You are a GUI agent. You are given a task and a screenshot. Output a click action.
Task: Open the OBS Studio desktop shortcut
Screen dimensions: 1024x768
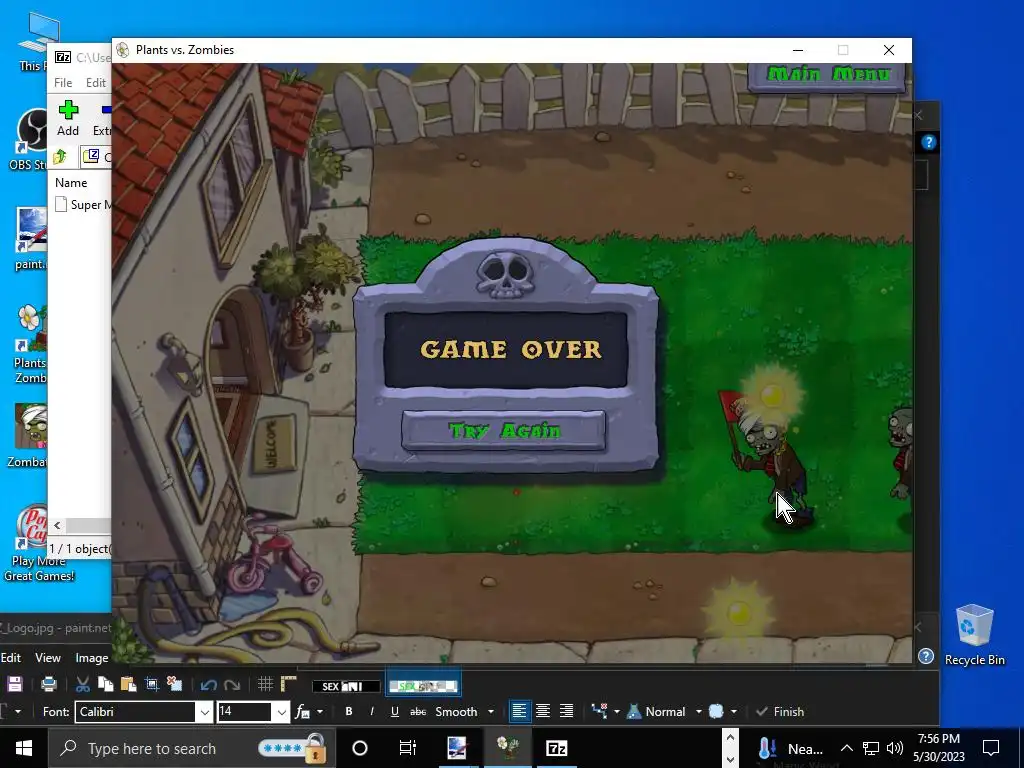[29, 140]
